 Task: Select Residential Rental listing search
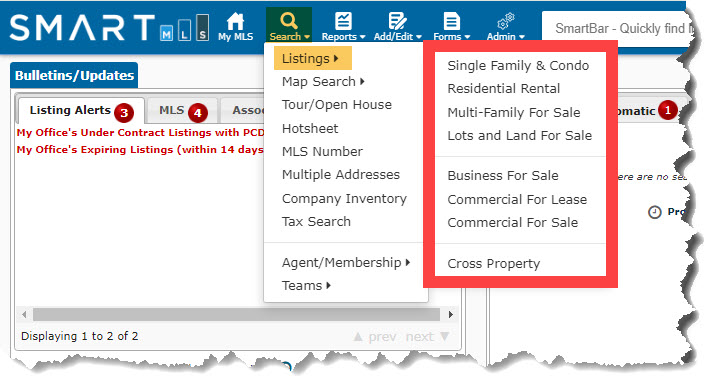503,88
